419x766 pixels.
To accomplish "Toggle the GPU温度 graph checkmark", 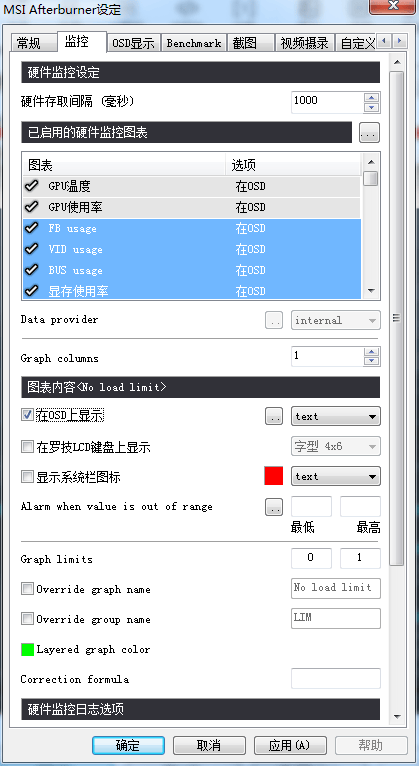I will (x=32, y=186).
